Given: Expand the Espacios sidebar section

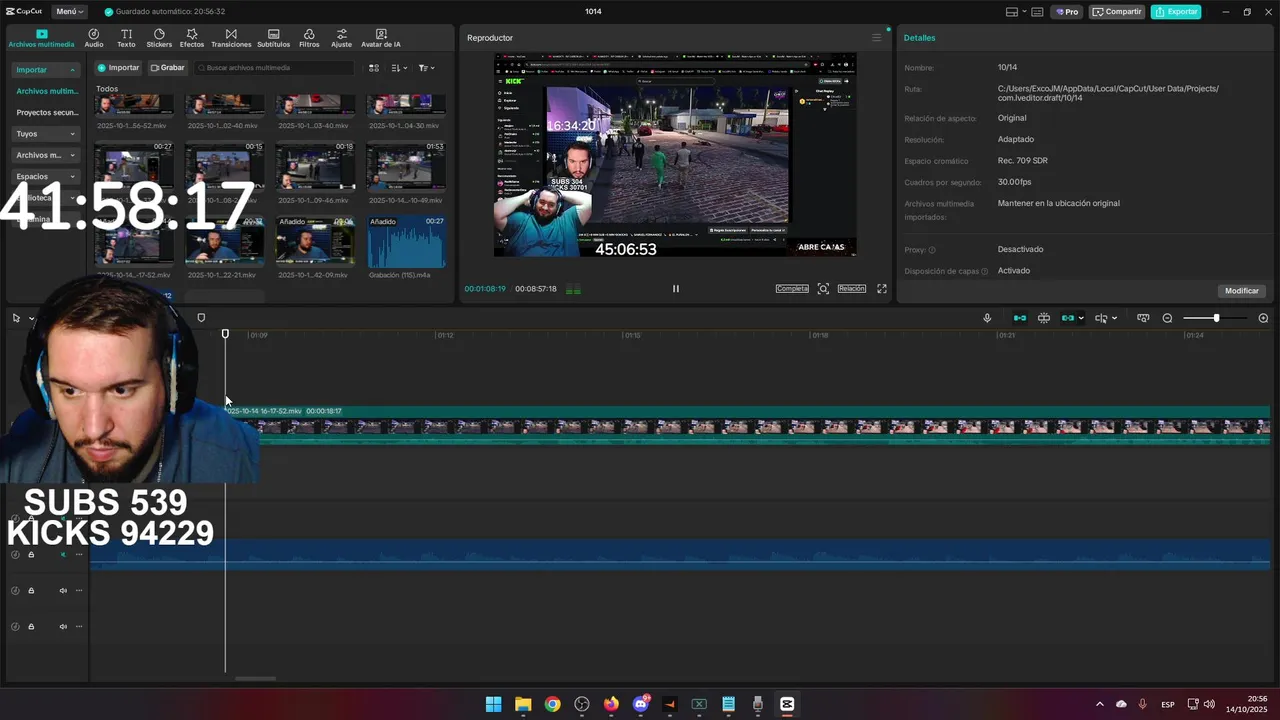Looking at the screenshot, I should tap(46, 176).
